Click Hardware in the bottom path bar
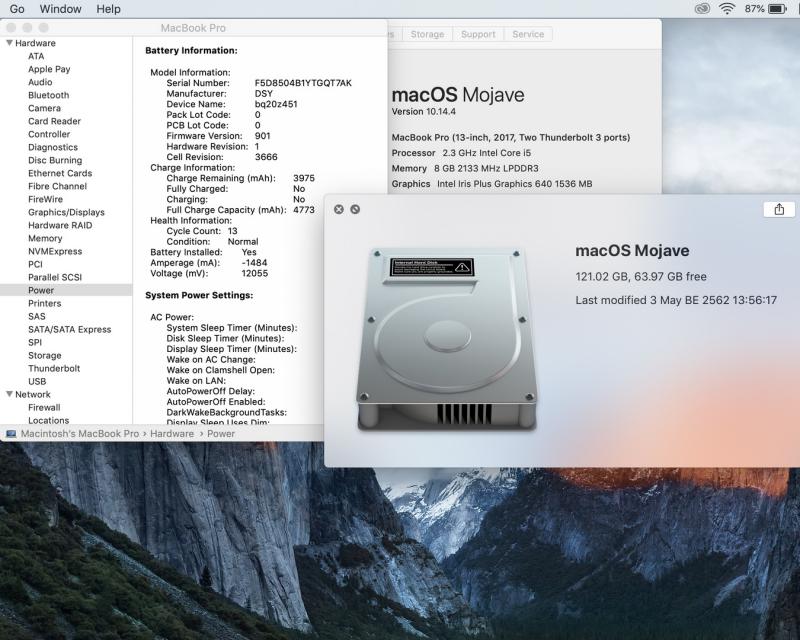Image resolution: width=800 pixels, height=640 pixels. click(172, 434)
